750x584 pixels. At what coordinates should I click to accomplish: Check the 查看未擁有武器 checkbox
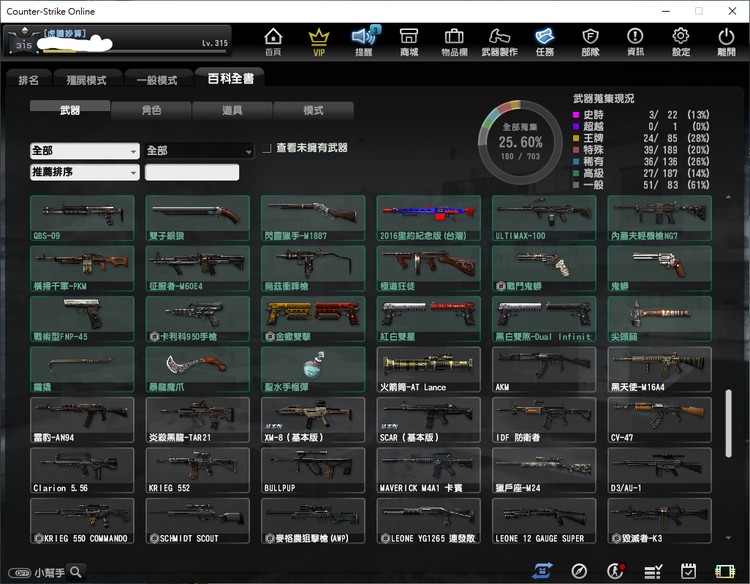tap(267, 148)
